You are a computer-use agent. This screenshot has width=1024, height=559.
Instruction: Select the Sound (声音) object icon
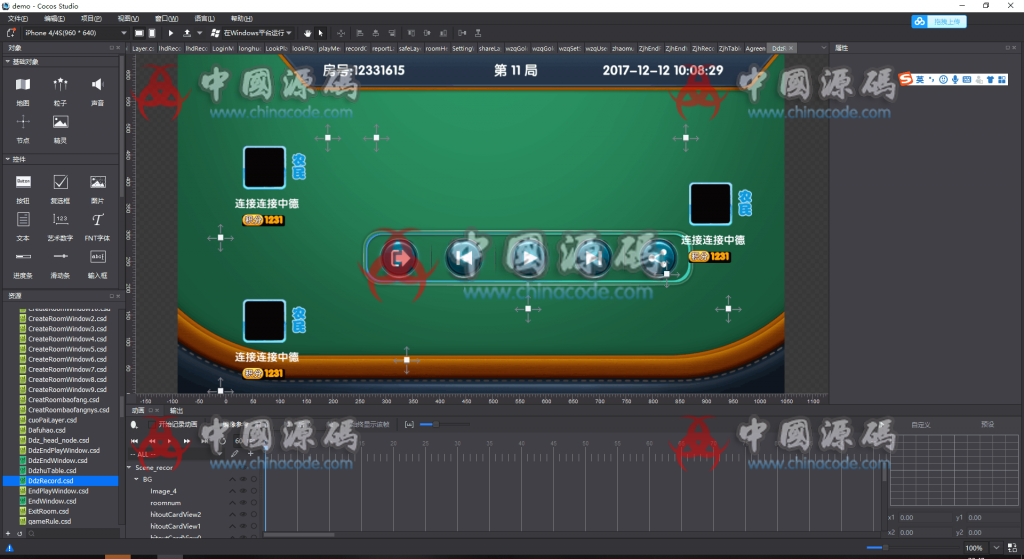click(97, 84)
